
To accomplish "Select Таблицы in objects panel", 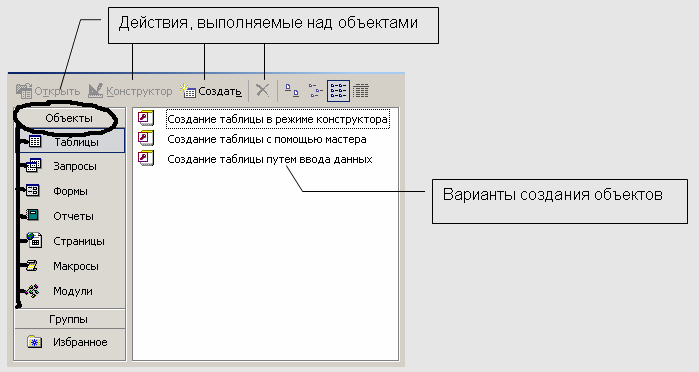I will tap(70, 142).
